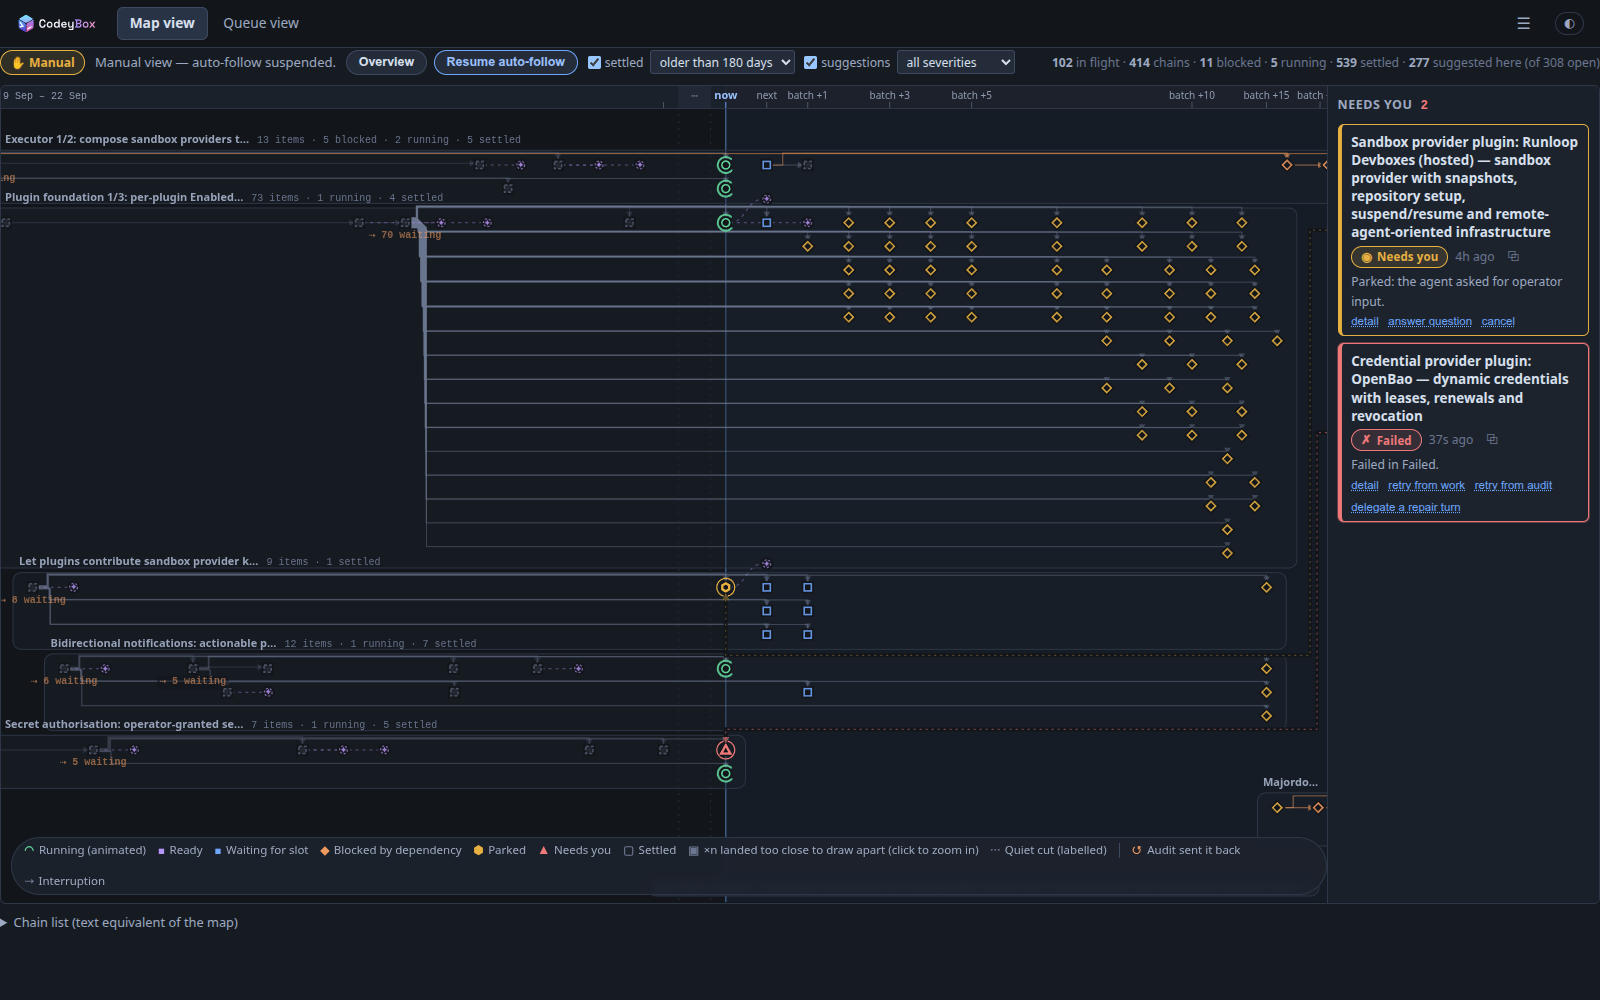
Task: Click the CodeyBox logo icon
Action: pos(26,23)
